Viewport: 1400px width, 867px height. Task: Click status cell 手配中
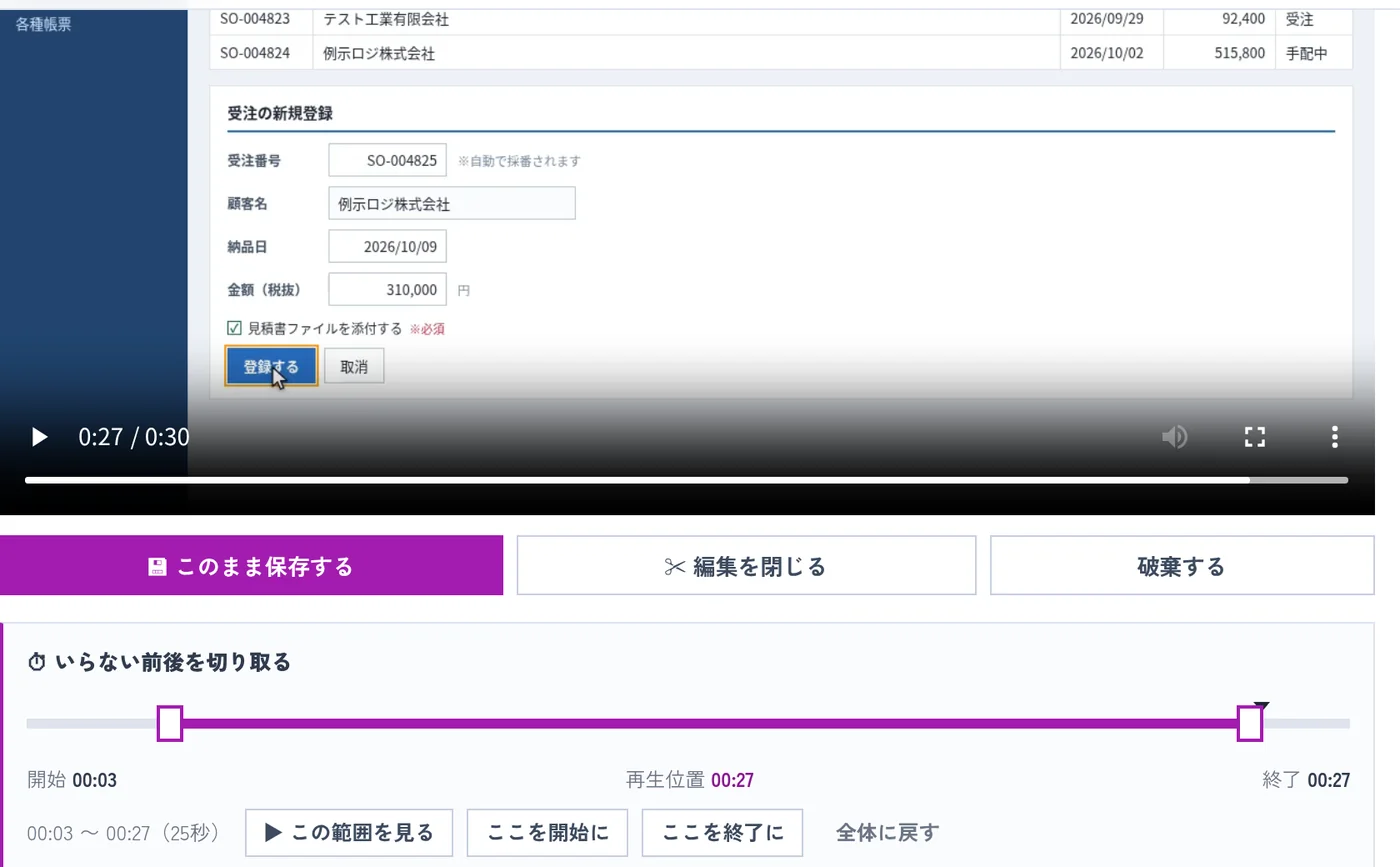coord(1307,53)
